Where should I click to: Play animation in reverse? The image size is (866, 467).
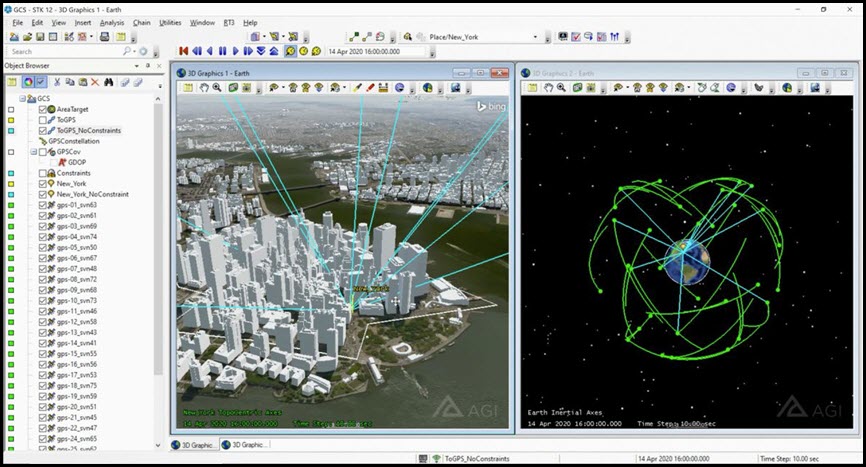210,51
